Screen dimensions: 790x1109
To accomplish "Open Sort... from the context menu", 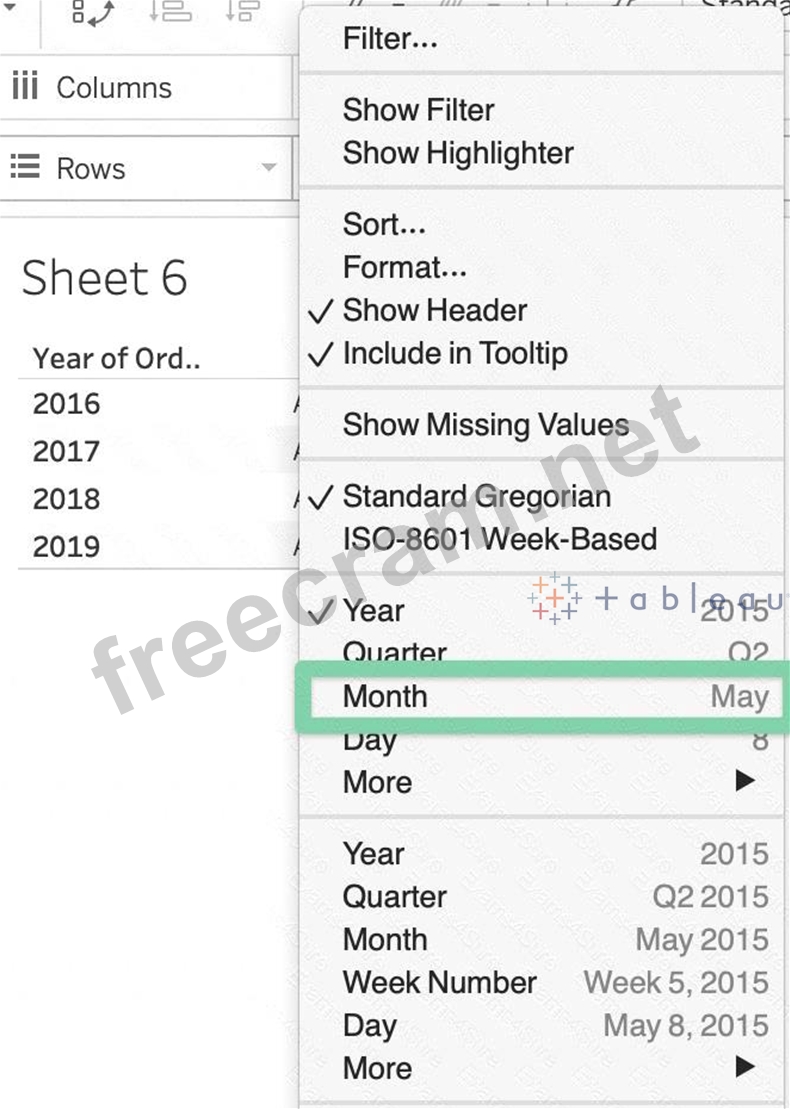I will click(384, 224).
